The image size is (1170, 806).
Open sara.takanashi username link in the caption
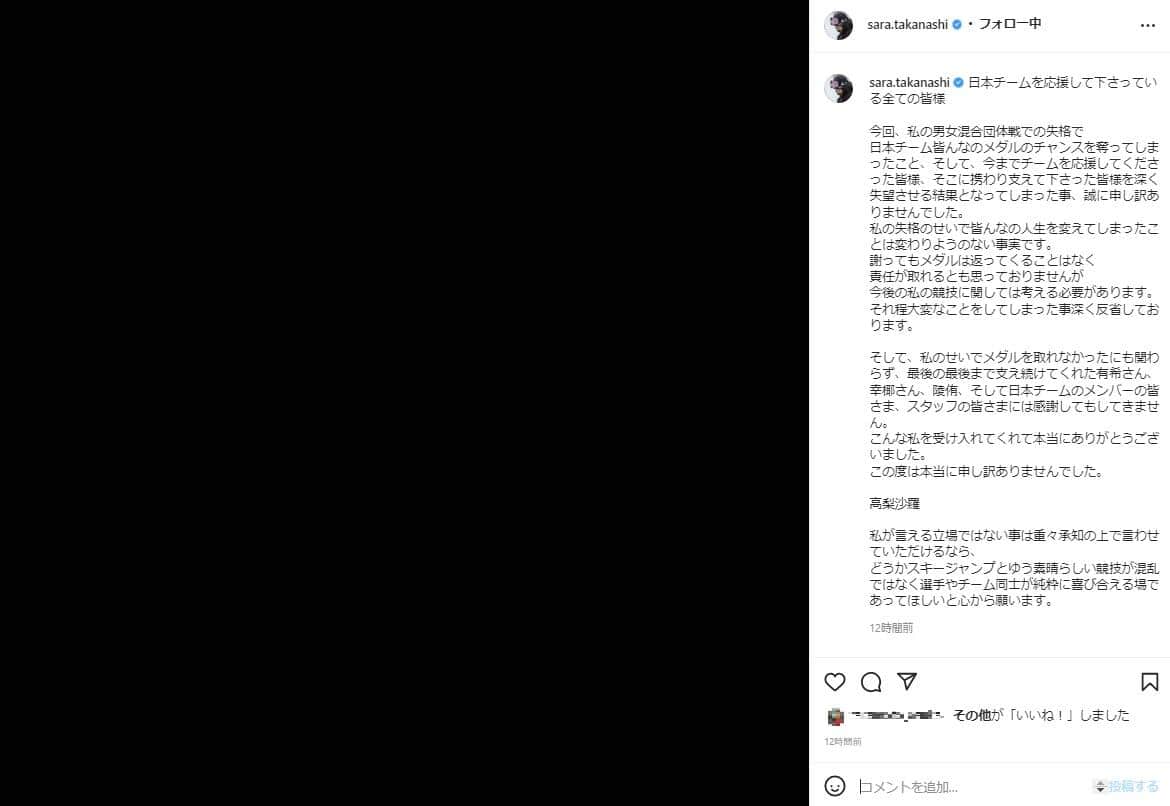(x=909, y=82)
